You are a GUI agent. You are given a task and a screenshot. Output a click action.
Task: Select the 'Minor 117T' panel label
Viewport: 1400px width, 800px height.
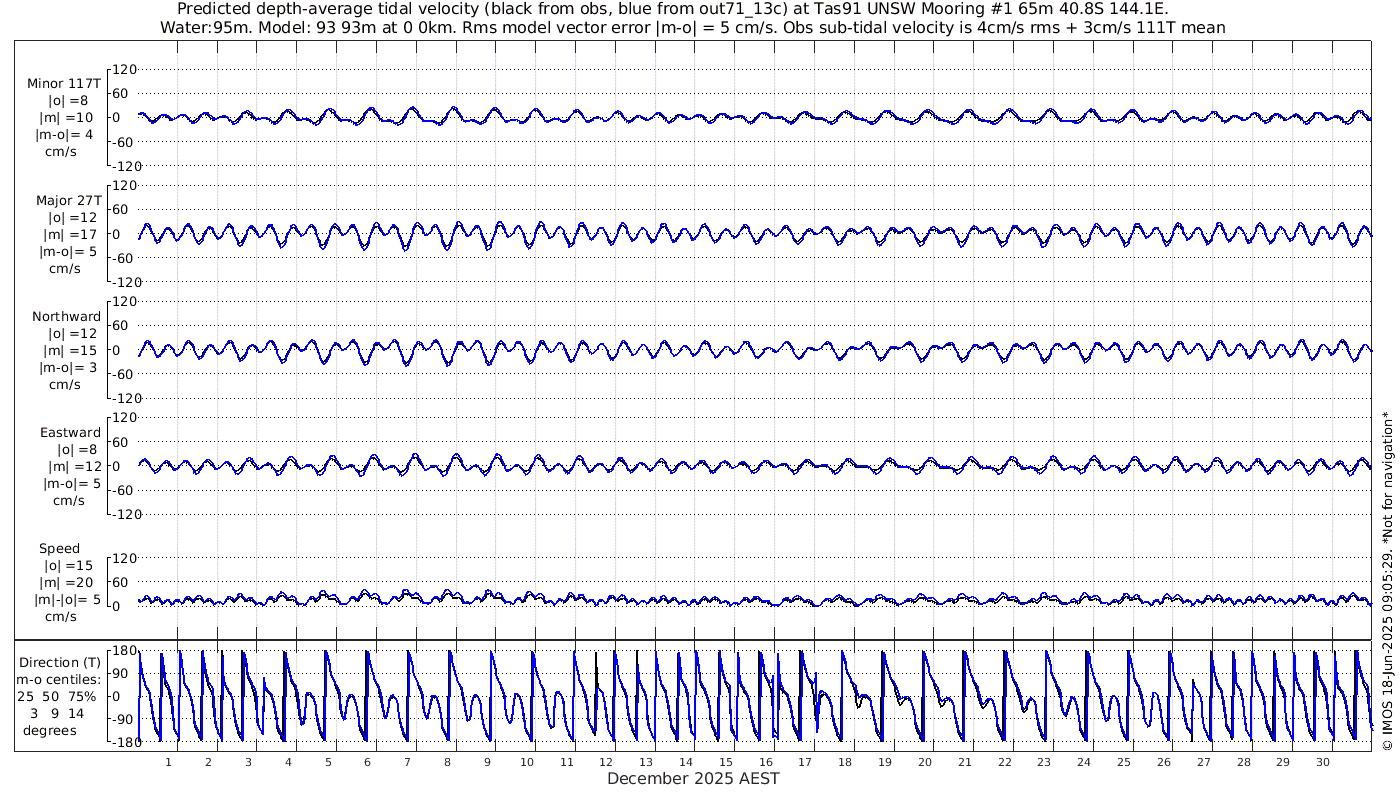[x=64, y=84]
